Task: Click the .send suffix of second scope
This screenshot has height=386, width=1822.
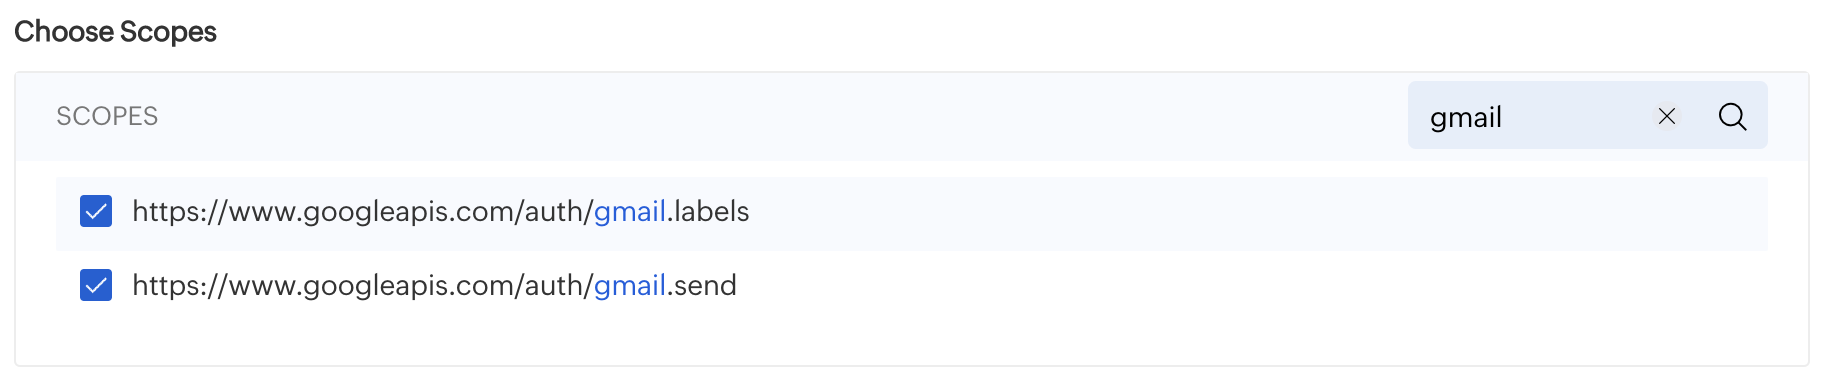Action: click(702, 285)
